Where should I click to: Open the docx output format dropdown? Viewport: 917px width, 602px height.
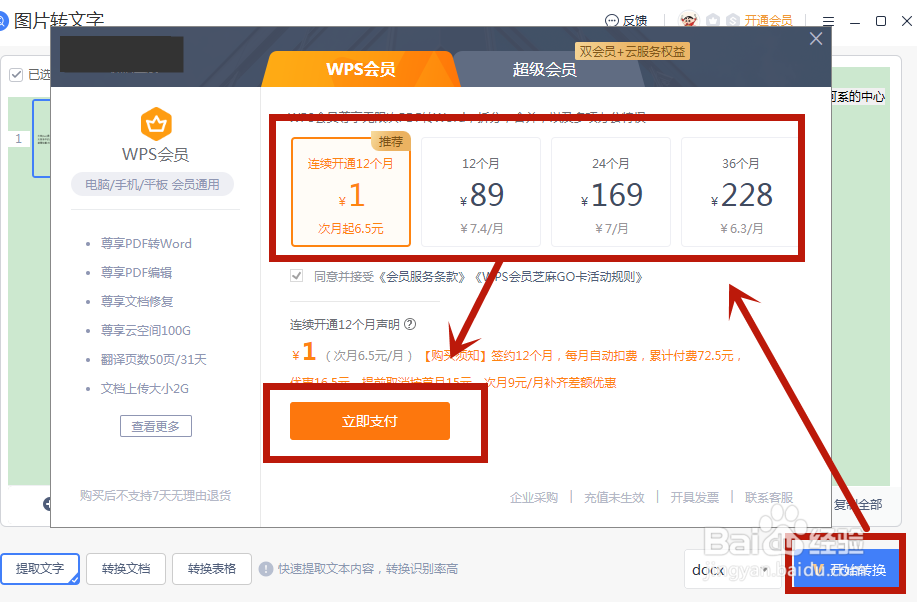tap(731, 569)
